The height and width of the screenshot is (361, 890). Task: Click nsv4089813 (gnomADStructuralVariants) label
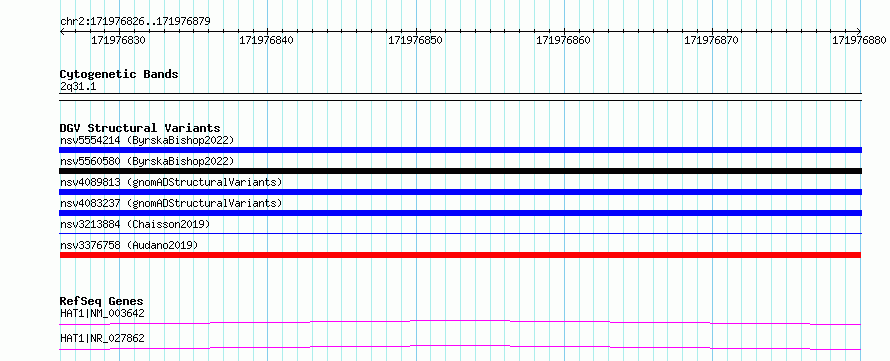pos(171,182)
